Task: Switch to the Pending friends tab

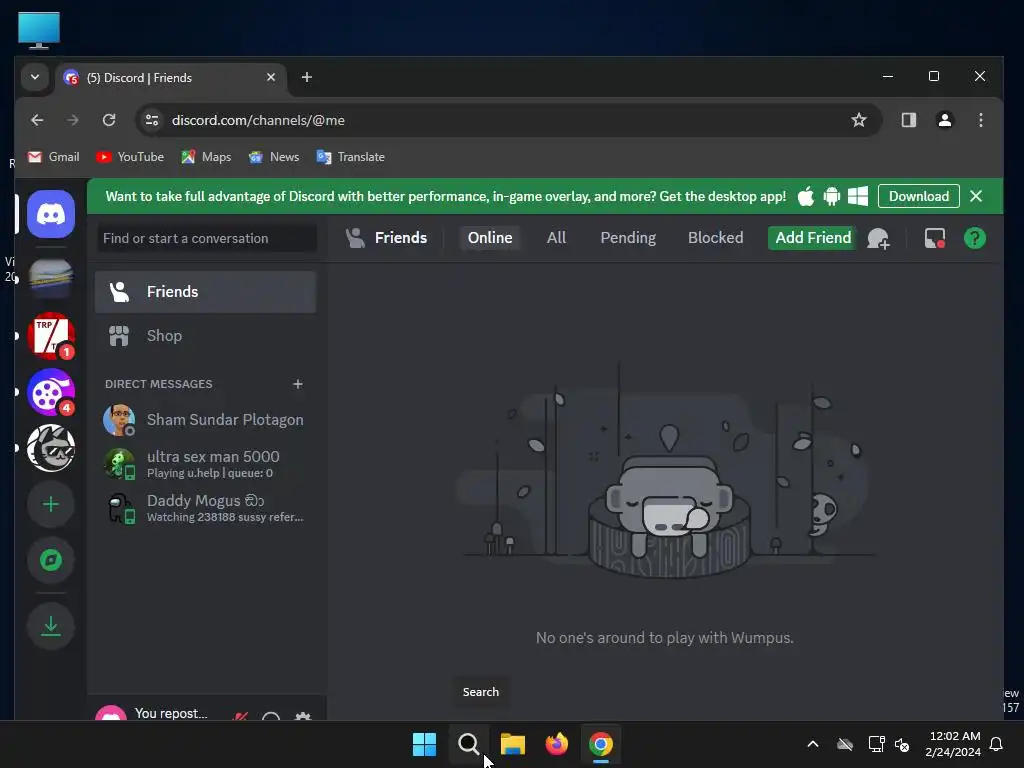Action: tap(628, 238)
